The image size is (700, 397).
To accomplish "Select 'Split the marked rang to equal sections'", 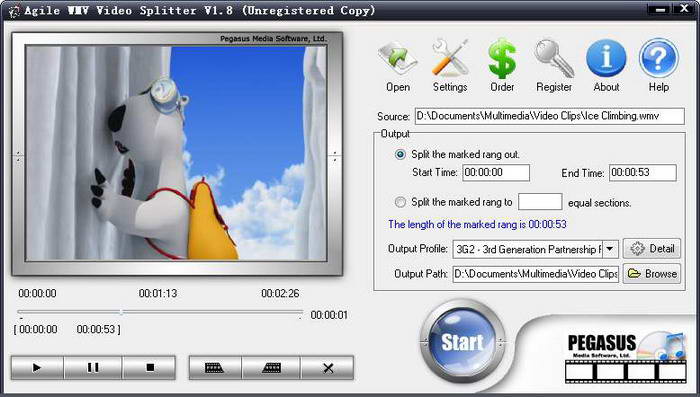I will click(x=400, y=202).
